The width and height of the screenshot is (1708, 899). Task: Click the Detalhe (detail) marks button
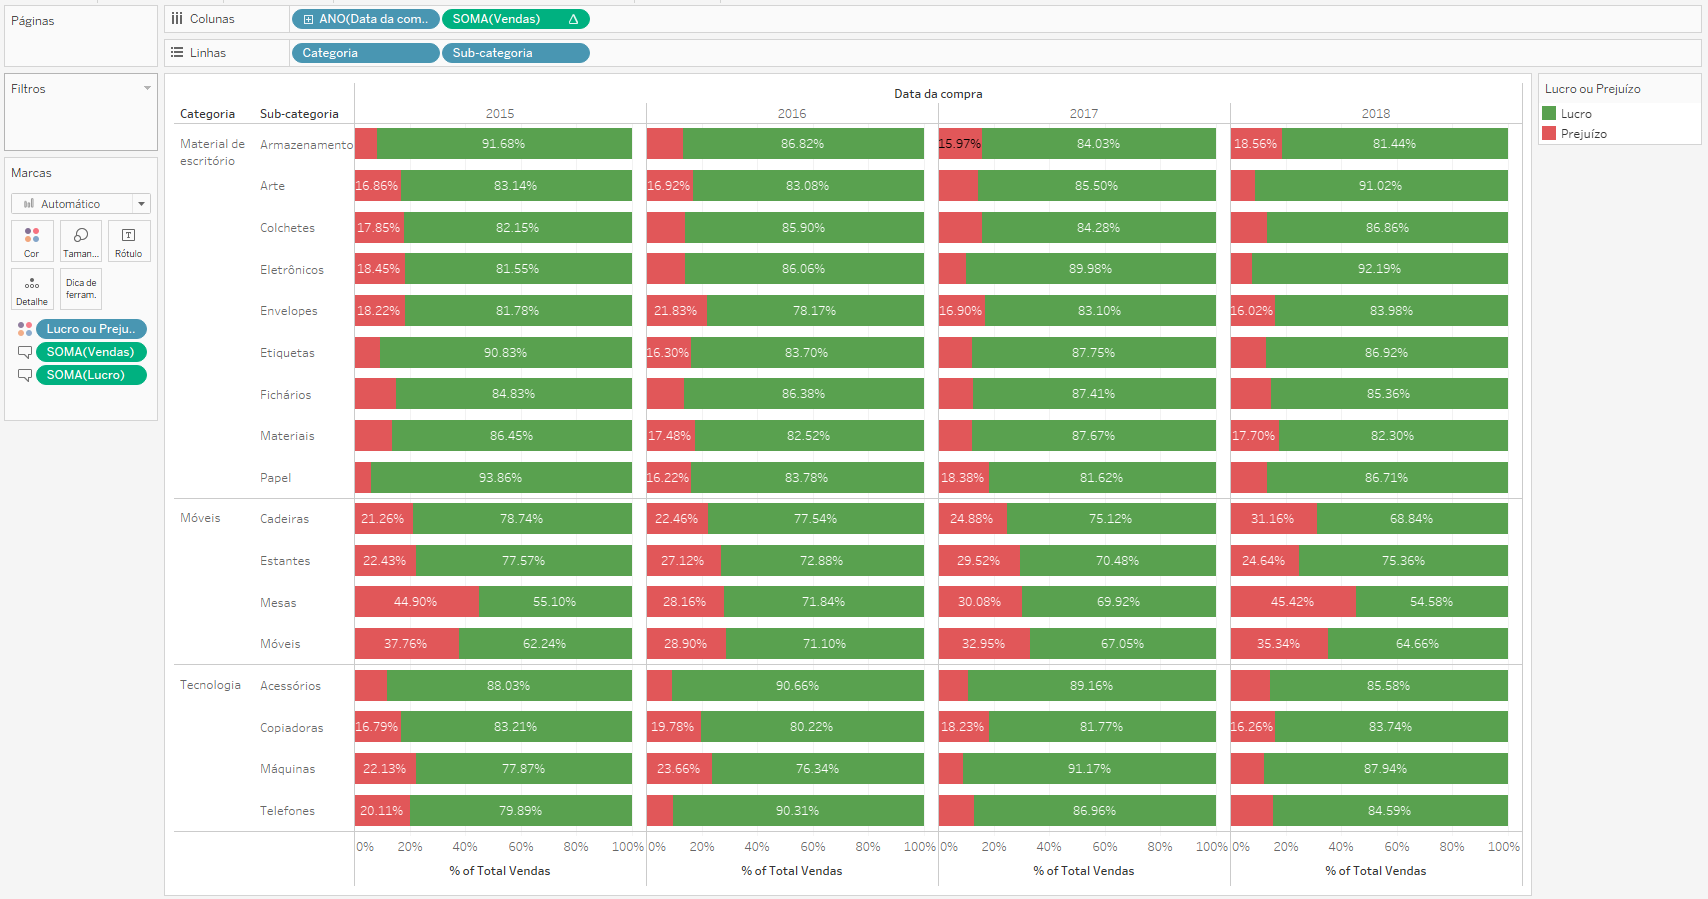[x=32, y=289]
